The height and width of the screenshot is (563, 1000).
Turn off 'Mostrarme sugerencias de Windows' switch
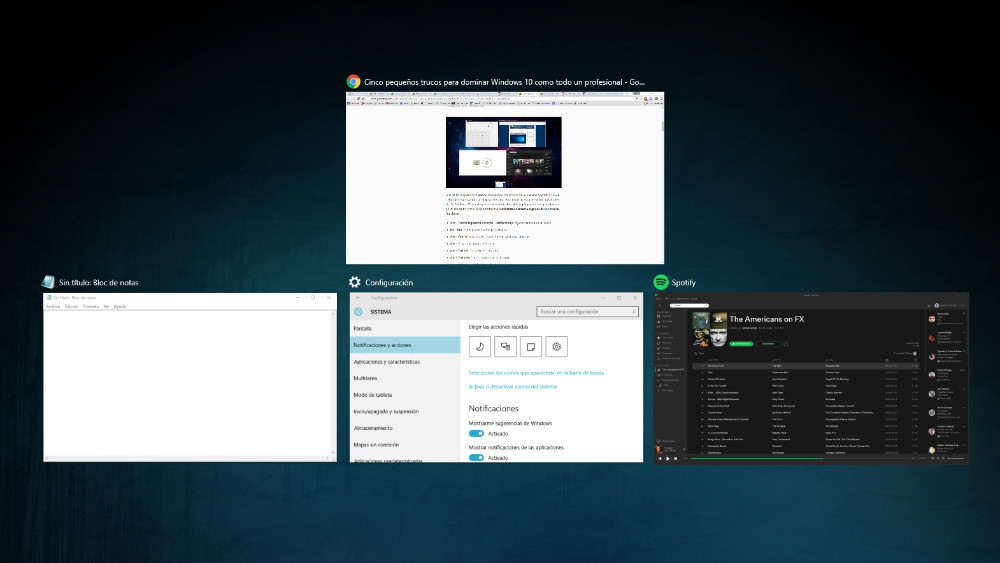476,434
